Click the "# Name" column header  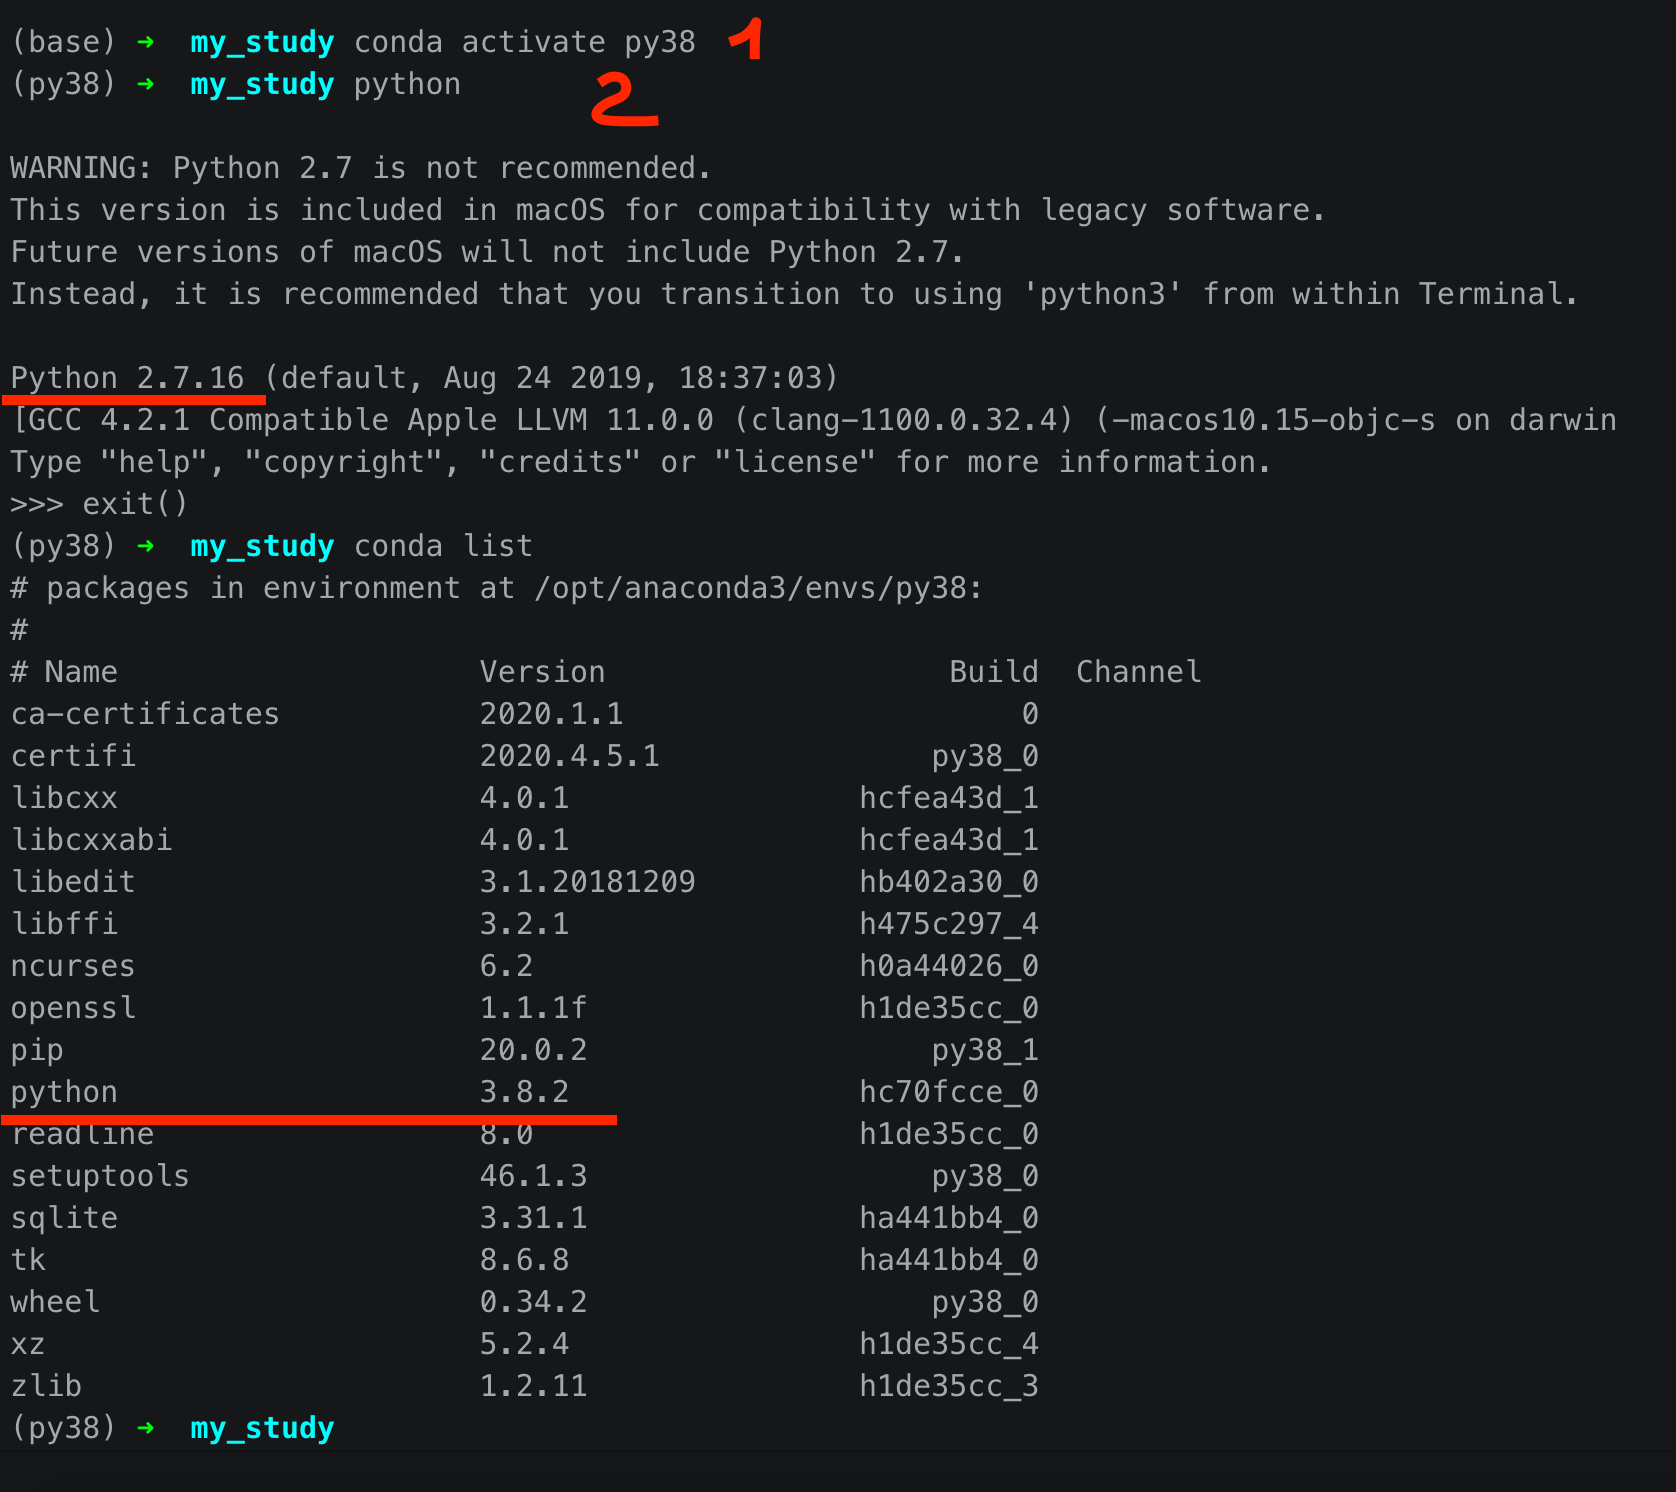(64, 672)
